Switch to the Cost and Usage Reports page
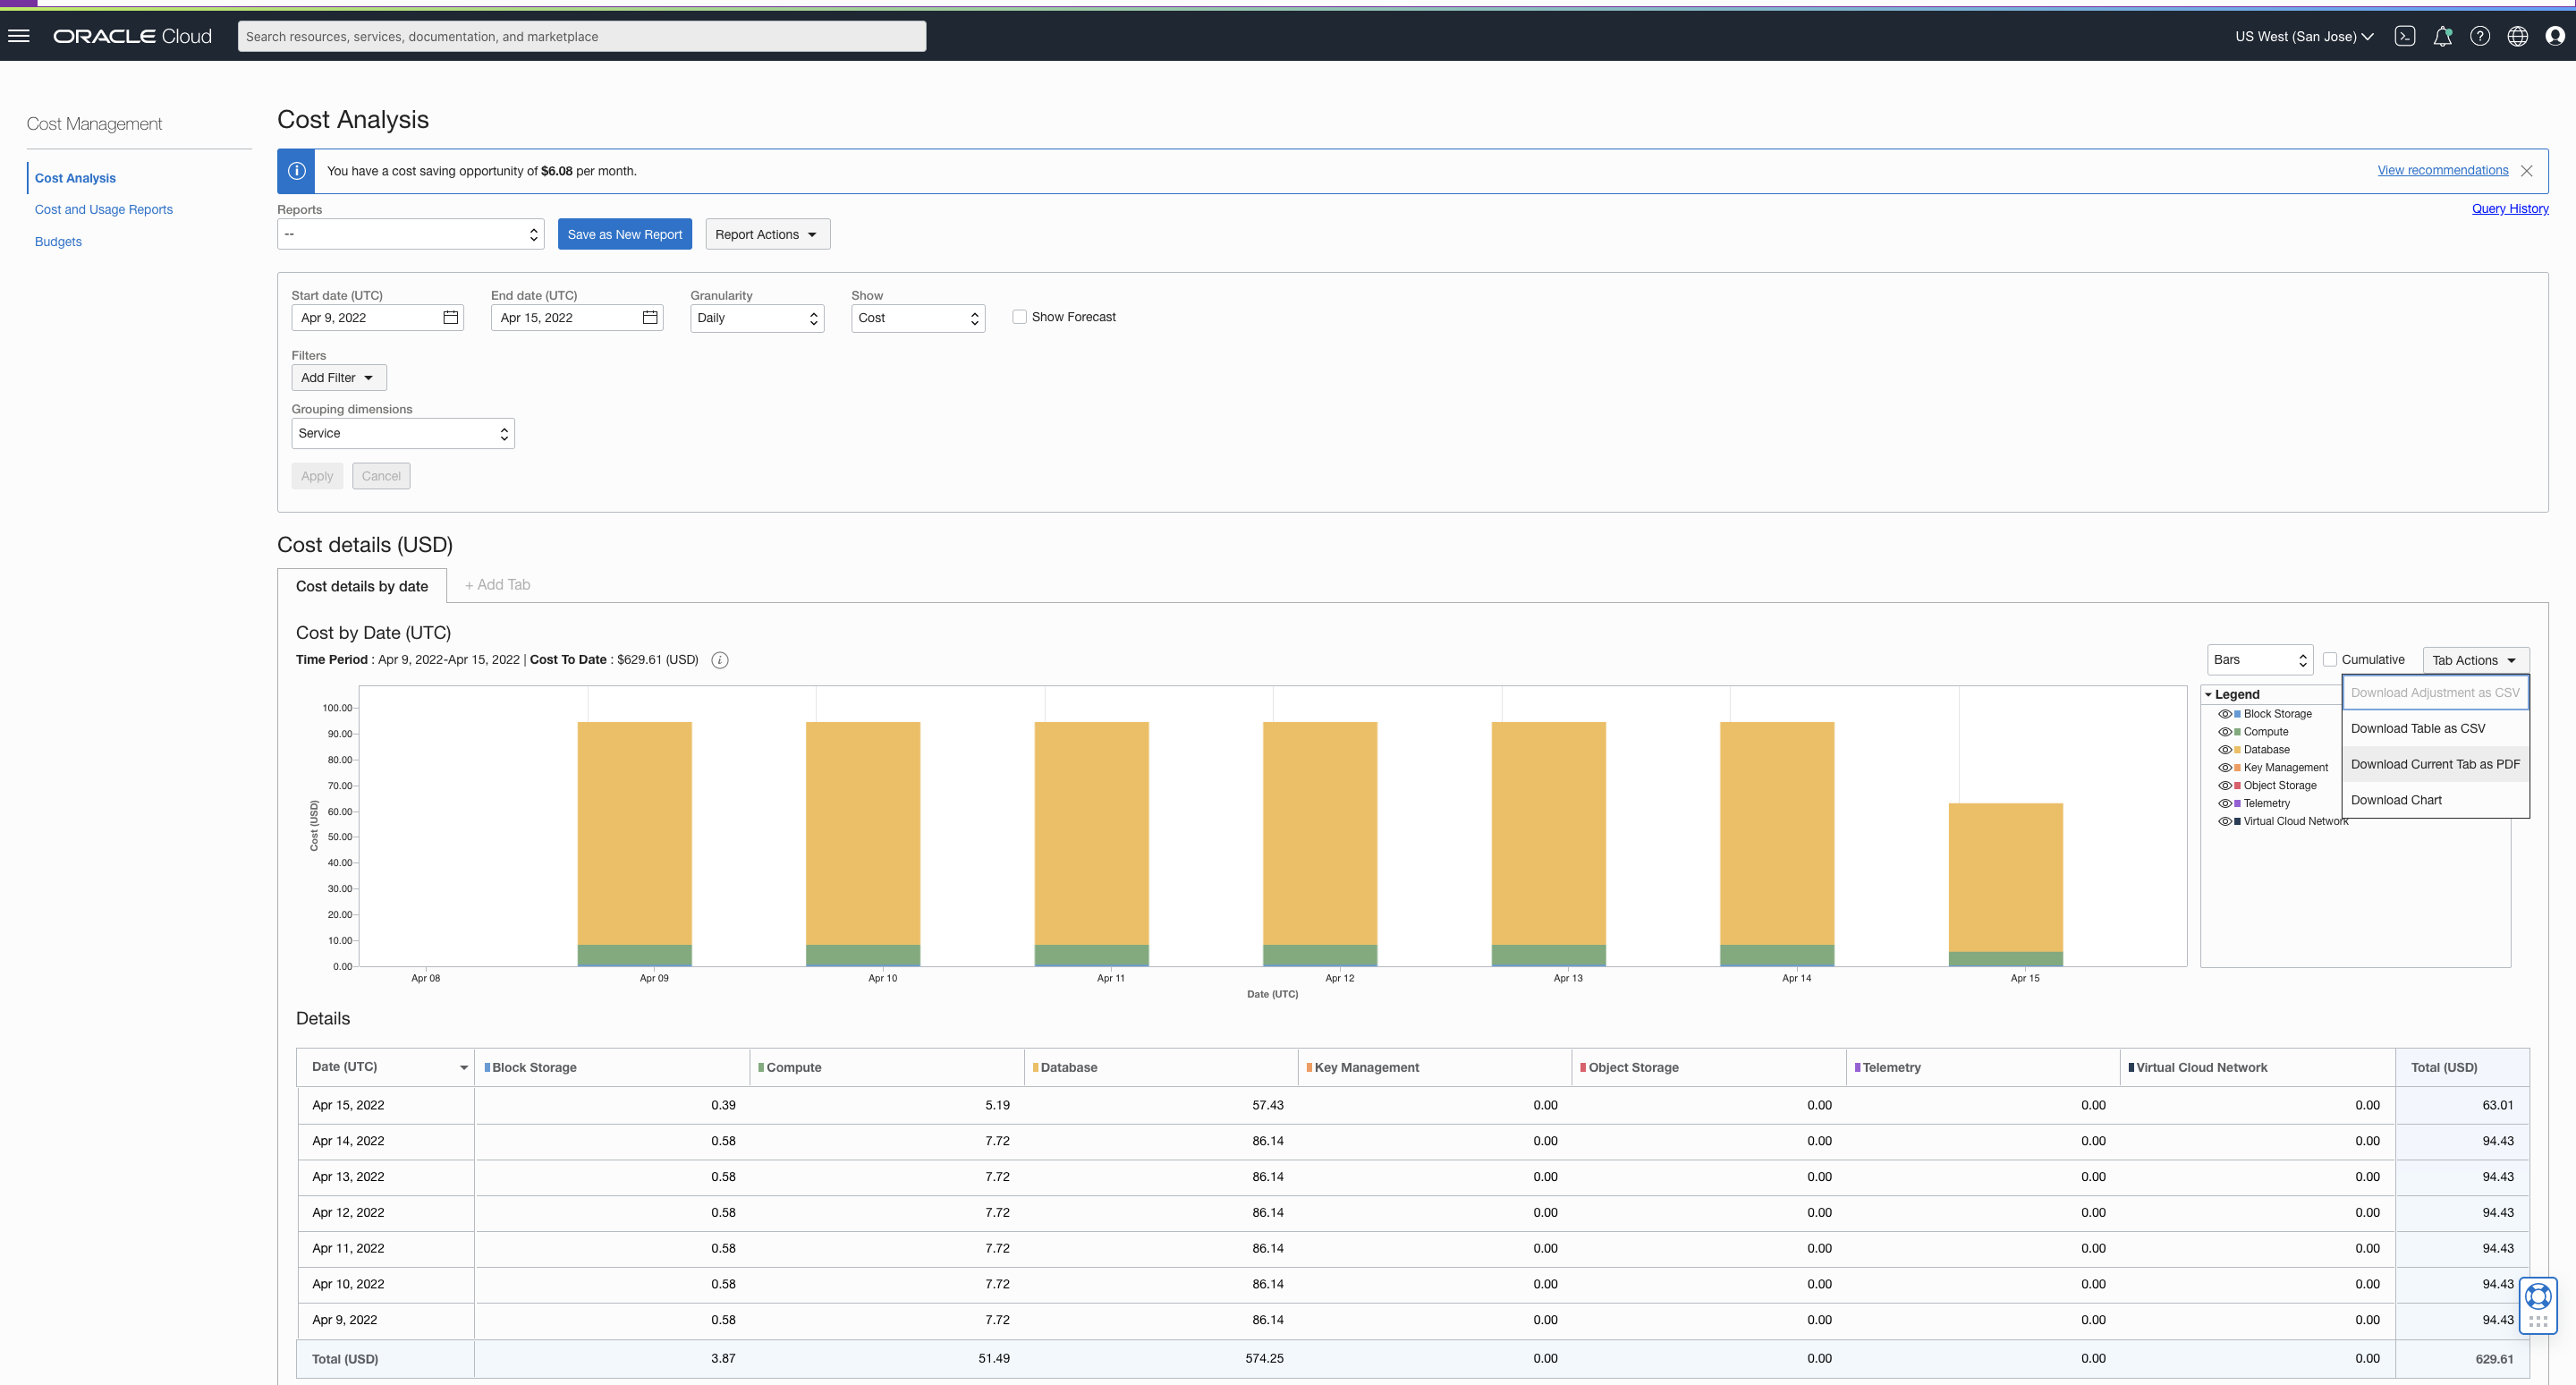 103,209
